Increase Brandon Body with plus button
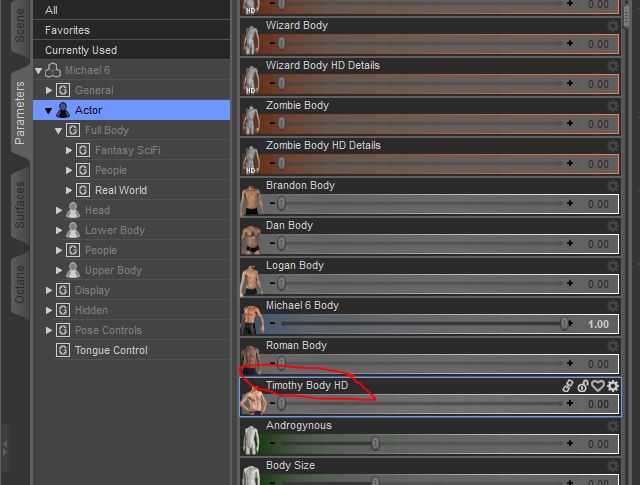The height and width of the screenshot is (485, 640). point(570,203)
